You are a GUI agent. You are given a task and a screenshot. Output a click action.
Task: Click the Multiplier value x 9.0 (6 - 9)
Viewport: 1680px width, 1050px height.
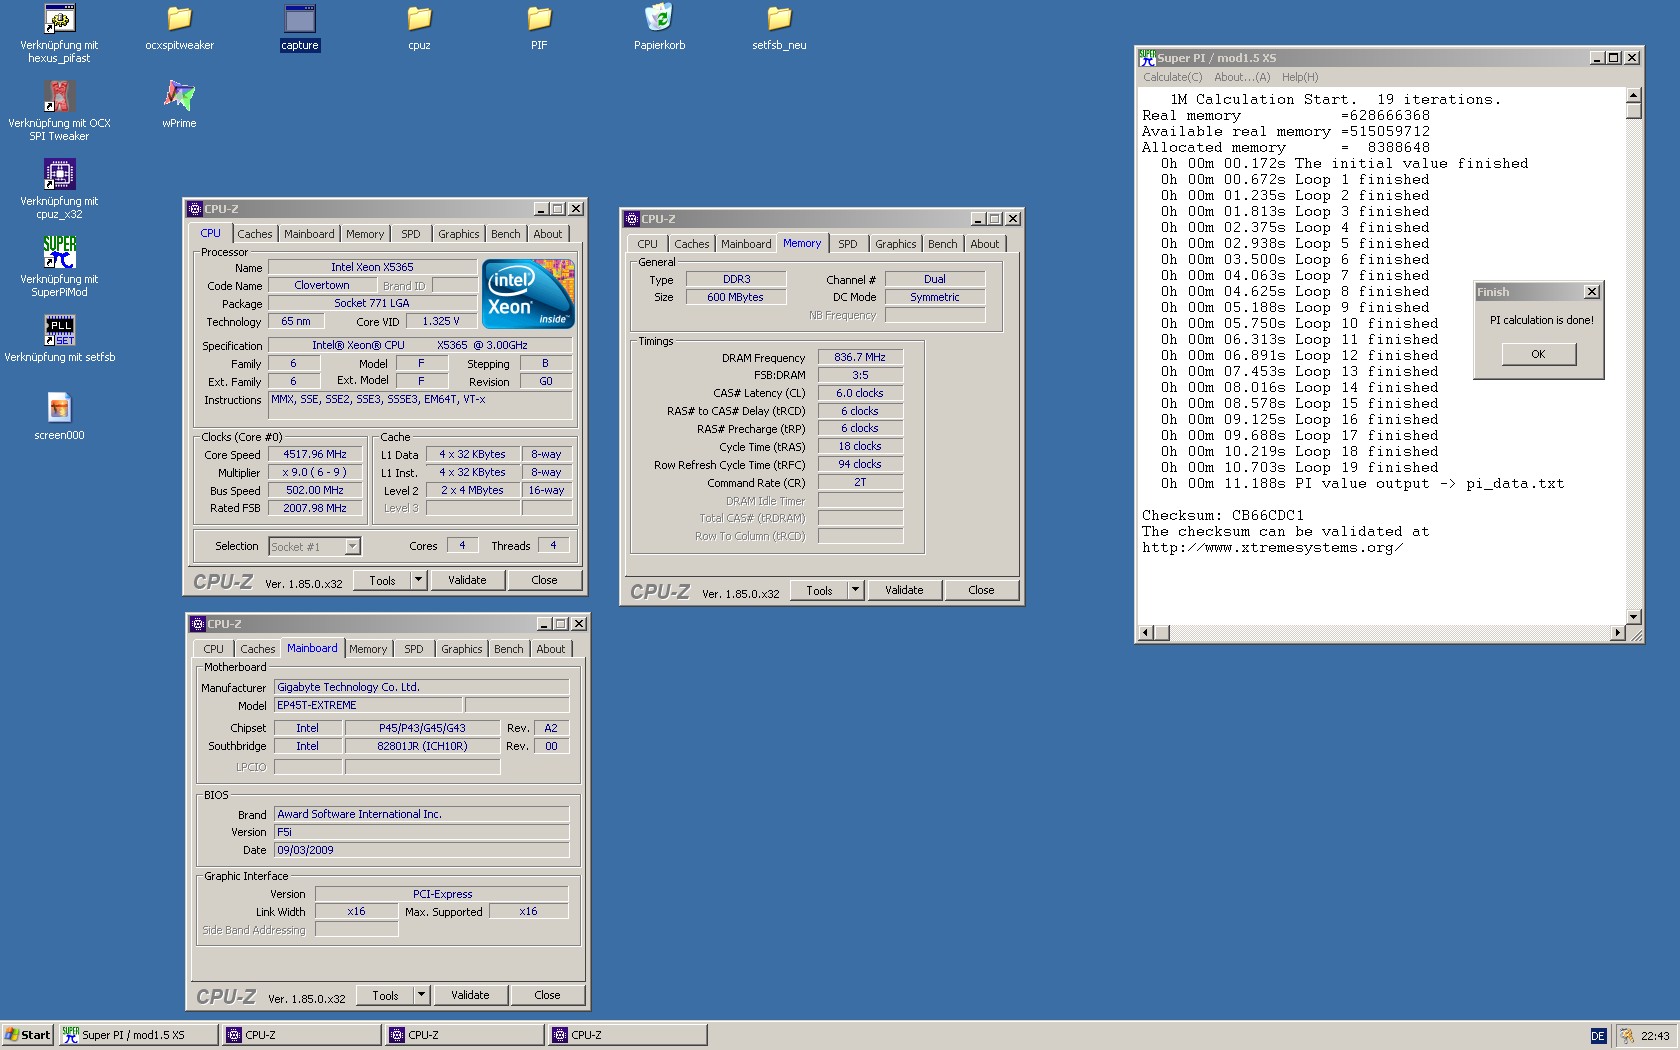click(x=315, y=472)
